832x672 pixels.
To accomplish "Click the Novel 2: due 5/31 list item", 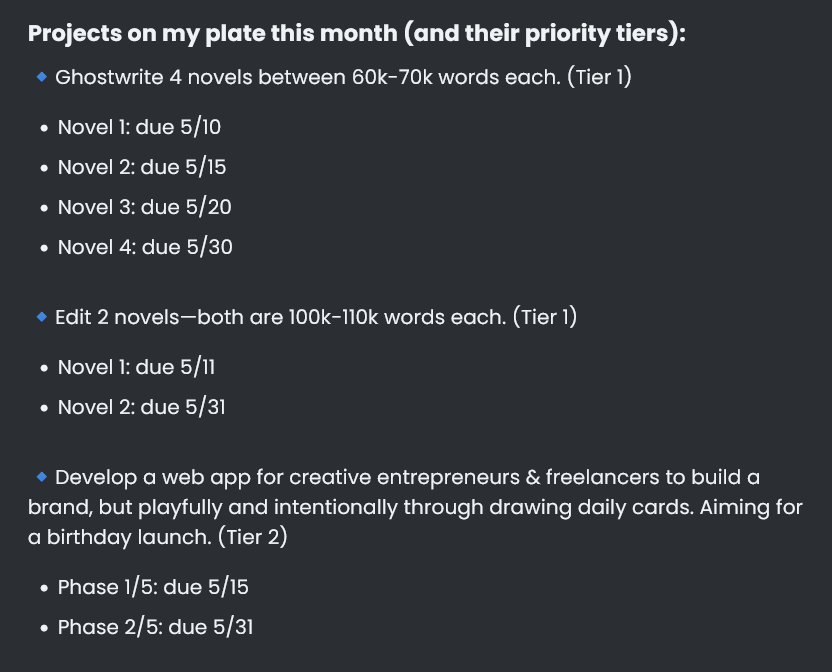I will (141, 407).
